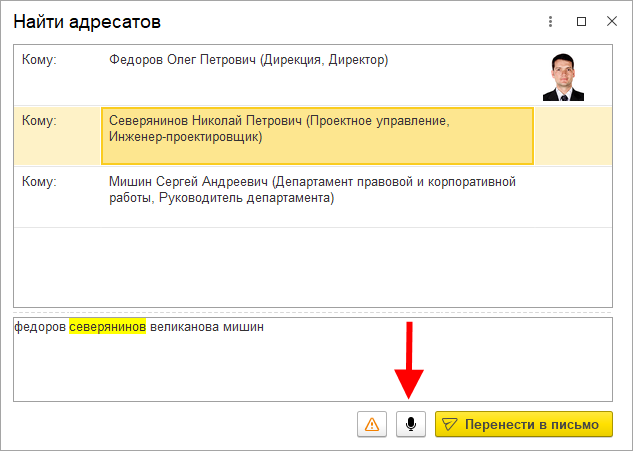Click the orange warning triangle button
Viewport: 633px width, 451px height.
click(x=372, y=424)
